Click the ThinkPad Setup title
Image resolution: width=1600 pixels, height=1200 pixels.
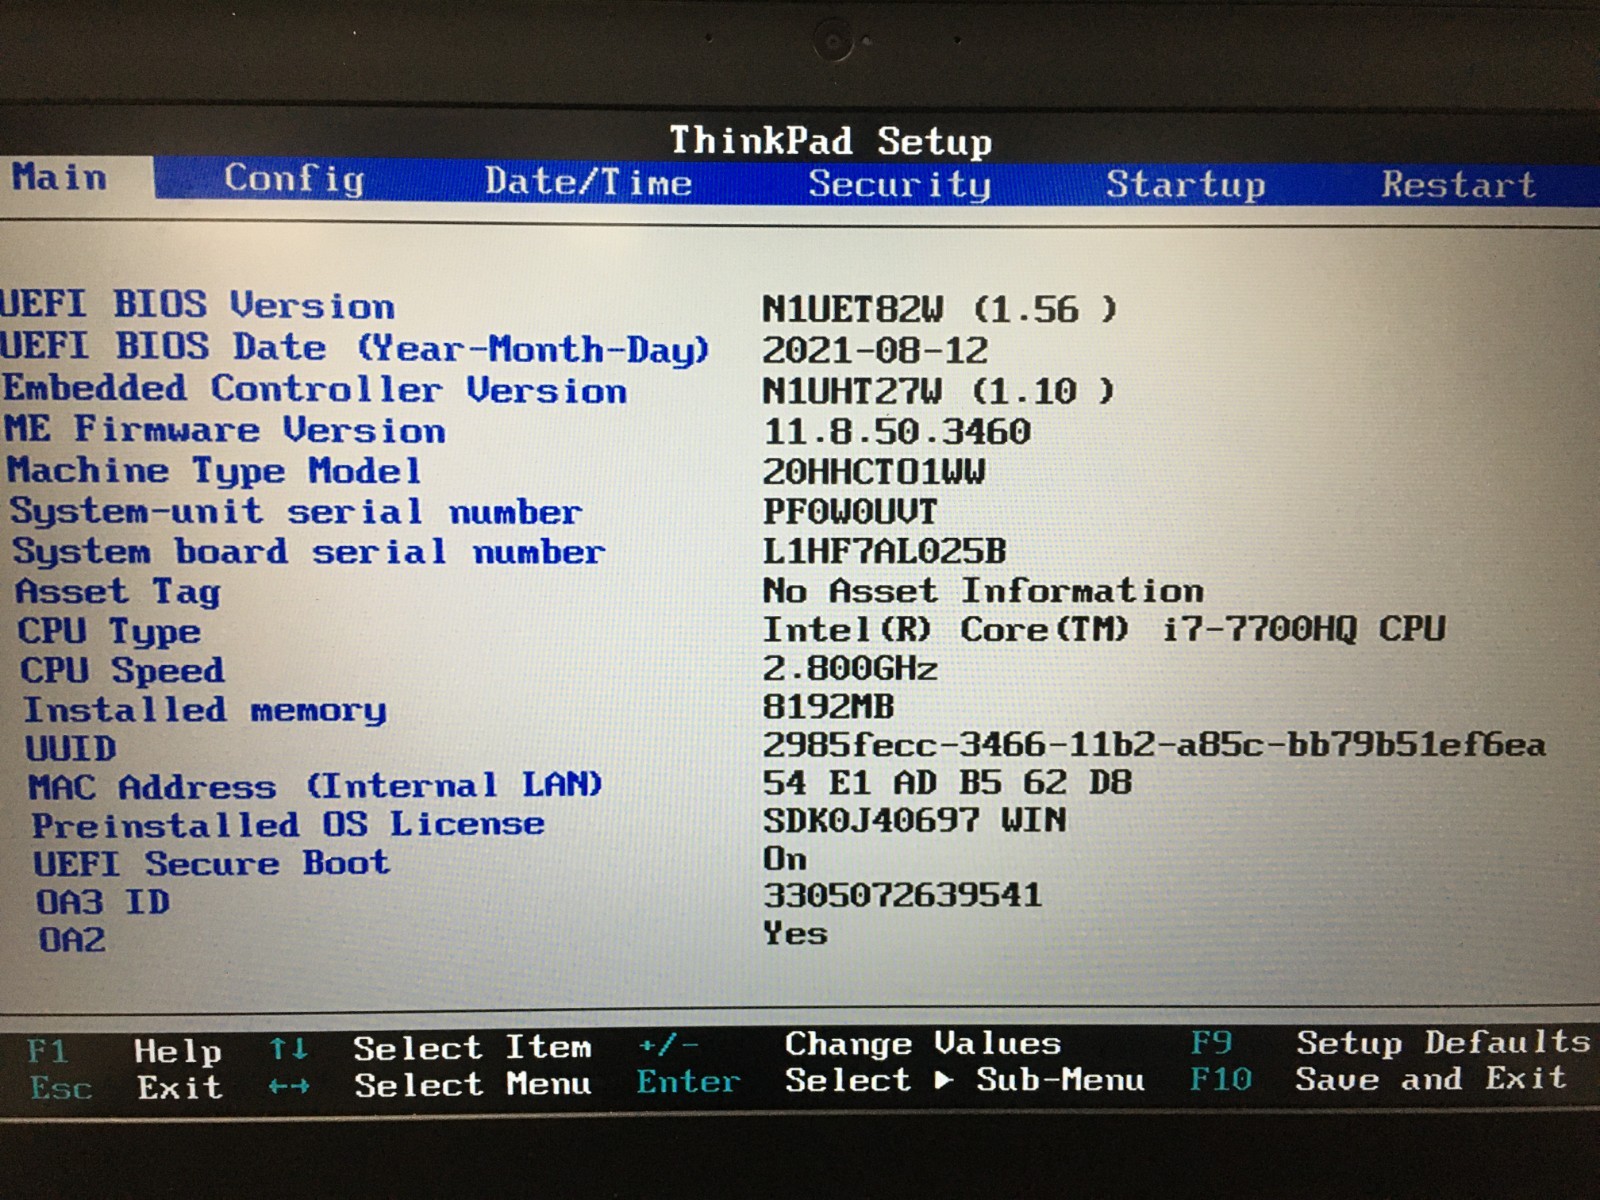pyautogui.click(x=831, y=141)
